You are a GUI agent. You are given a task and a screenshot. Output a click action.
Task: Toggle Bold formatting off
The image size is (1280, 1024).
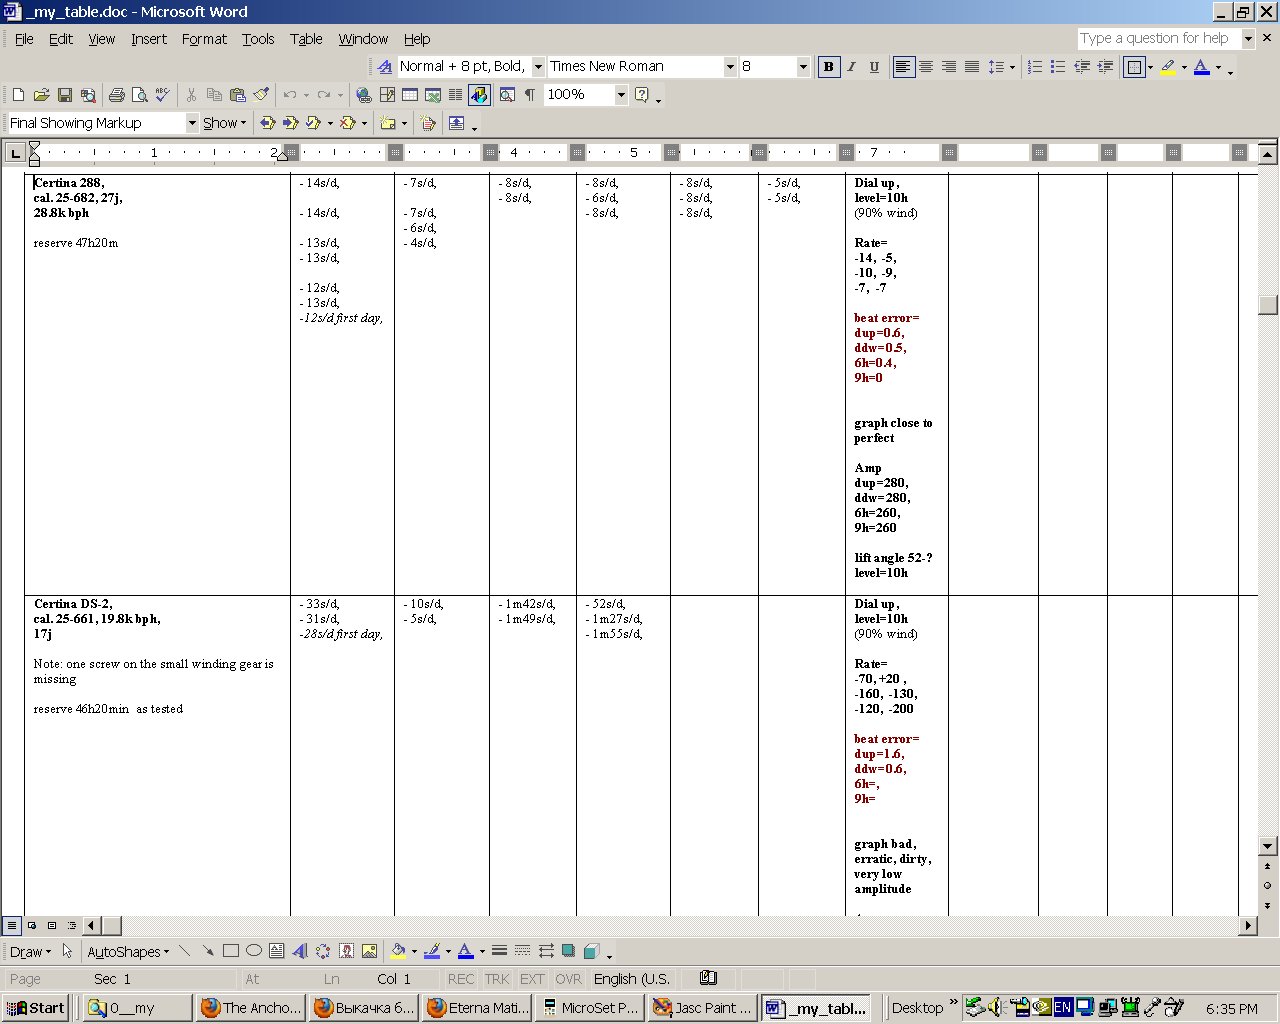828,67
